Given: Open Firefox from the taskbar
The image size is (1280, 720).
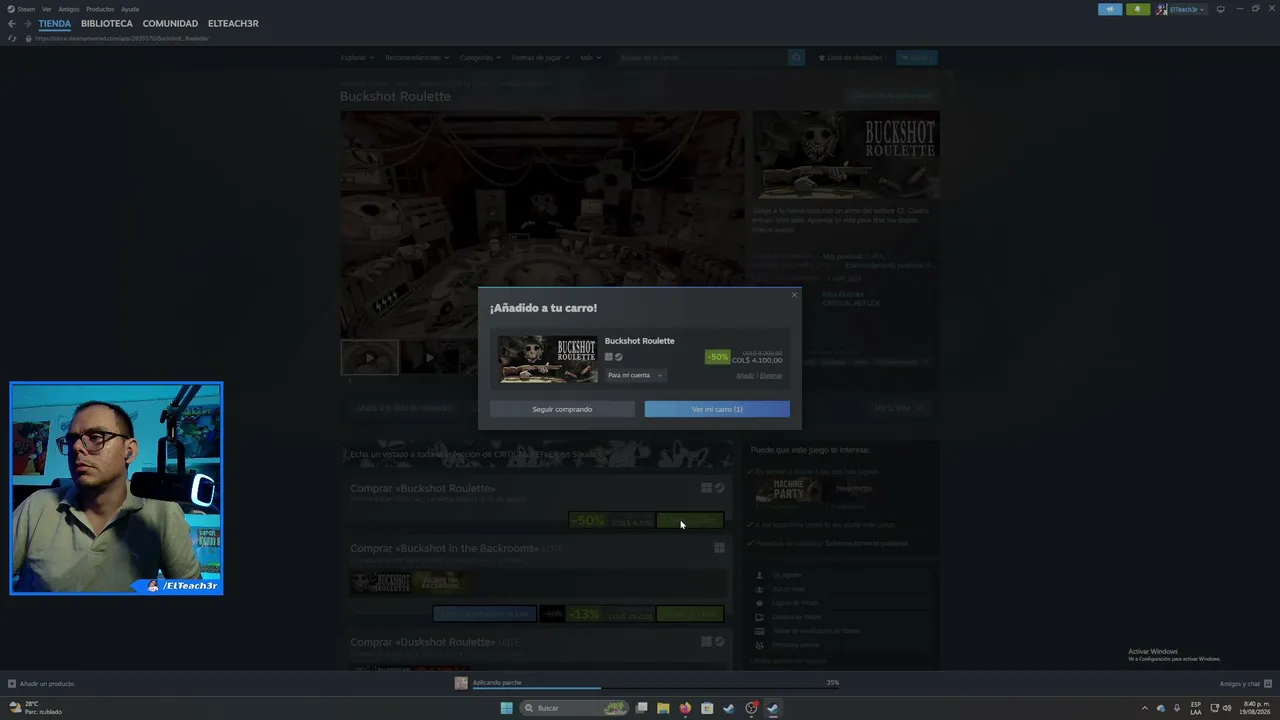Looking at the screenshot, I should point(685,708).
